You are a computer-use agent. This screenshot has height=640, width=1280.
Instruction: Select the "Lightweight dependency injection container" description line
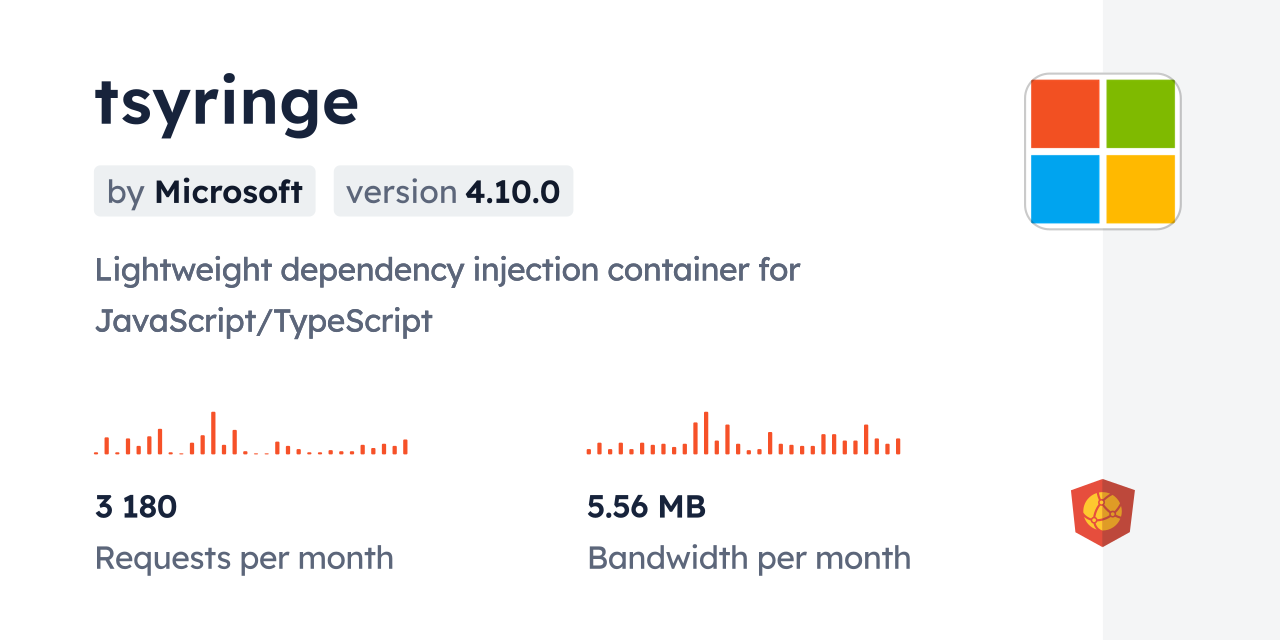point(447,270)
